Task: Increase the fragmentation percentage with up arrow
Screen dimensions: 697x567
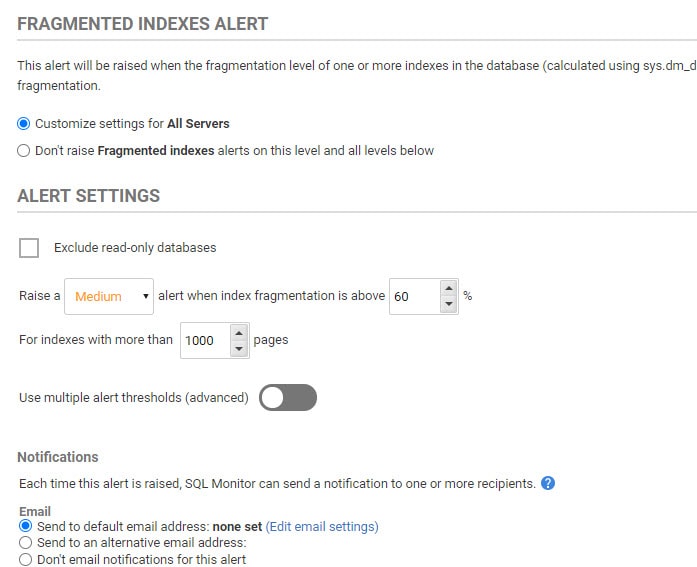Action: point(449,288)
